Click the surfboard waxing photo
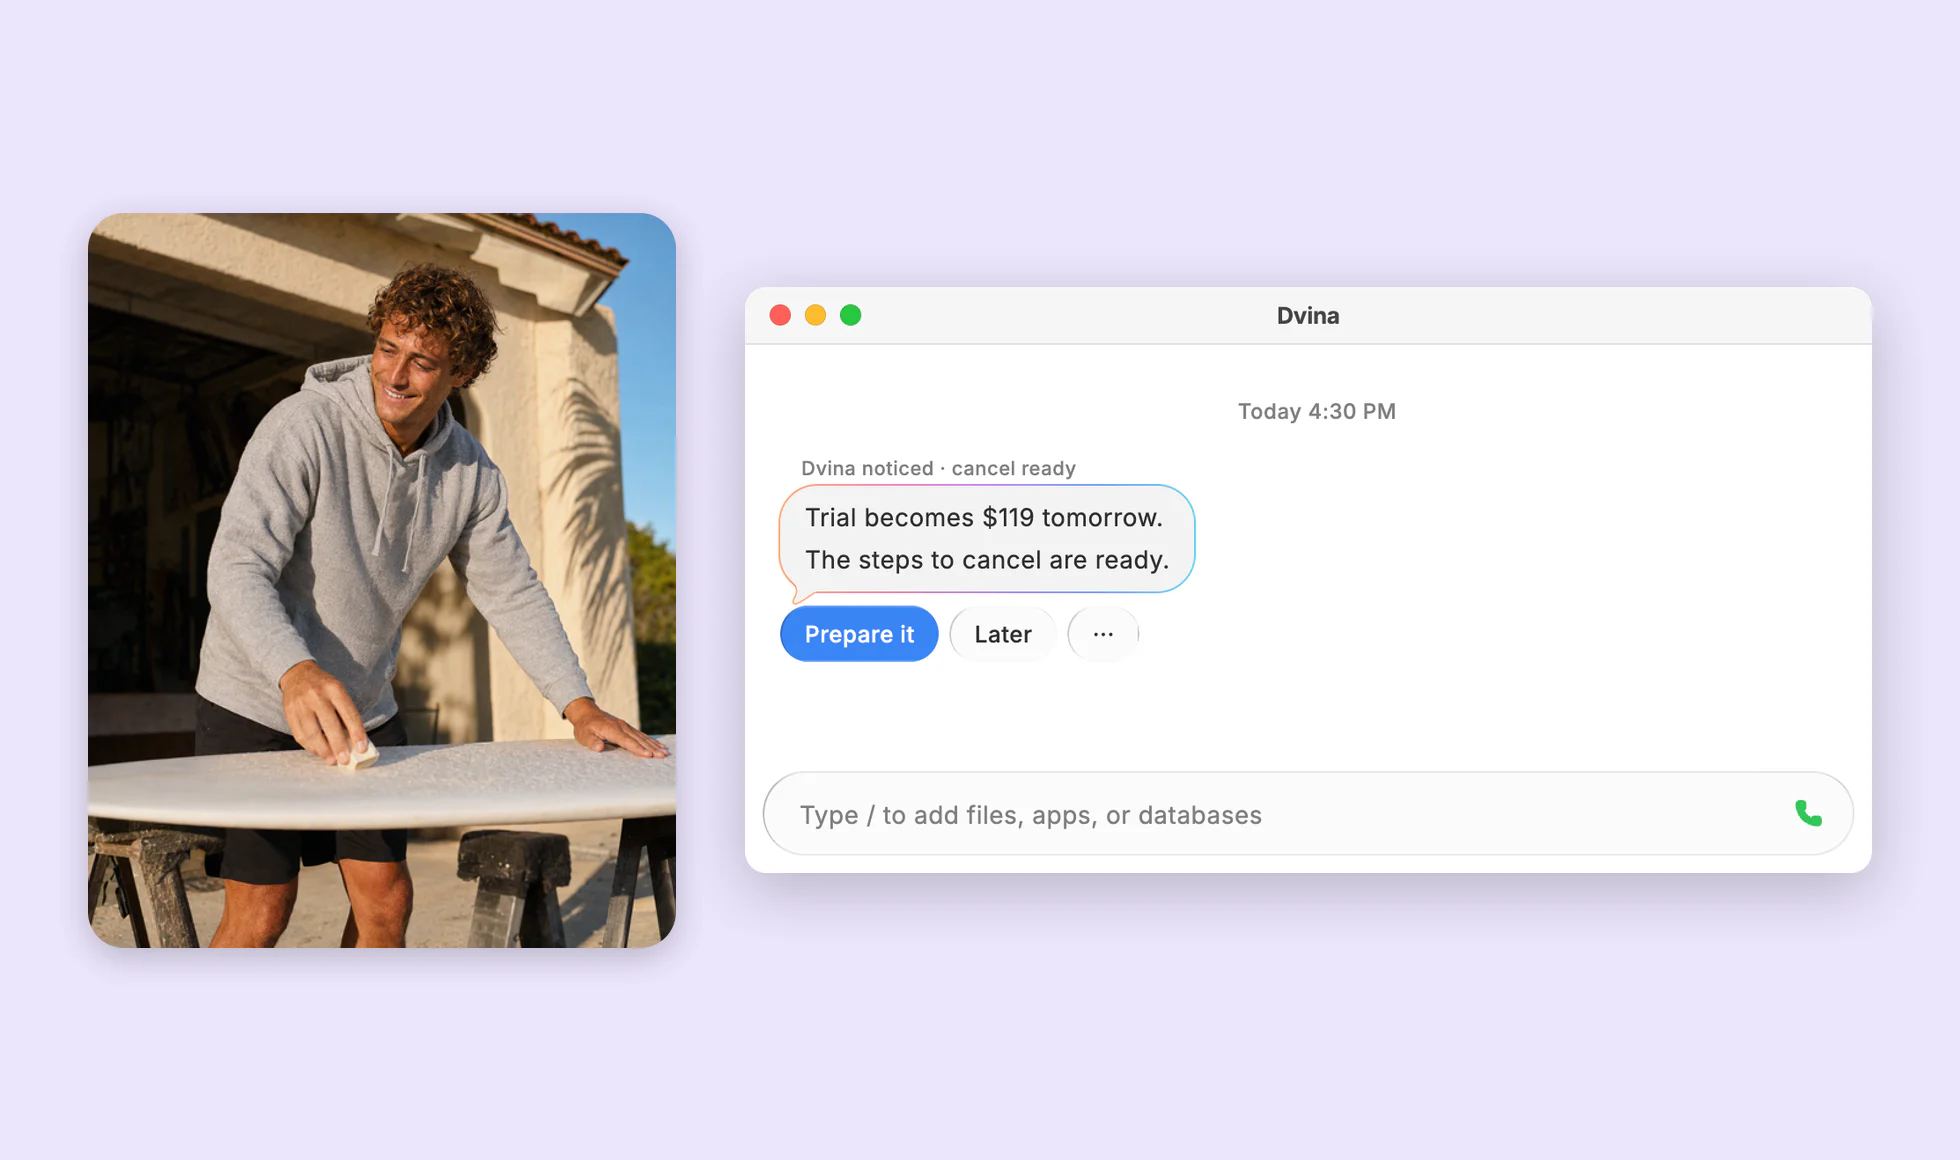Image resolution: width=1960 pixels, height=1160 pixels. tap(382, 580)
